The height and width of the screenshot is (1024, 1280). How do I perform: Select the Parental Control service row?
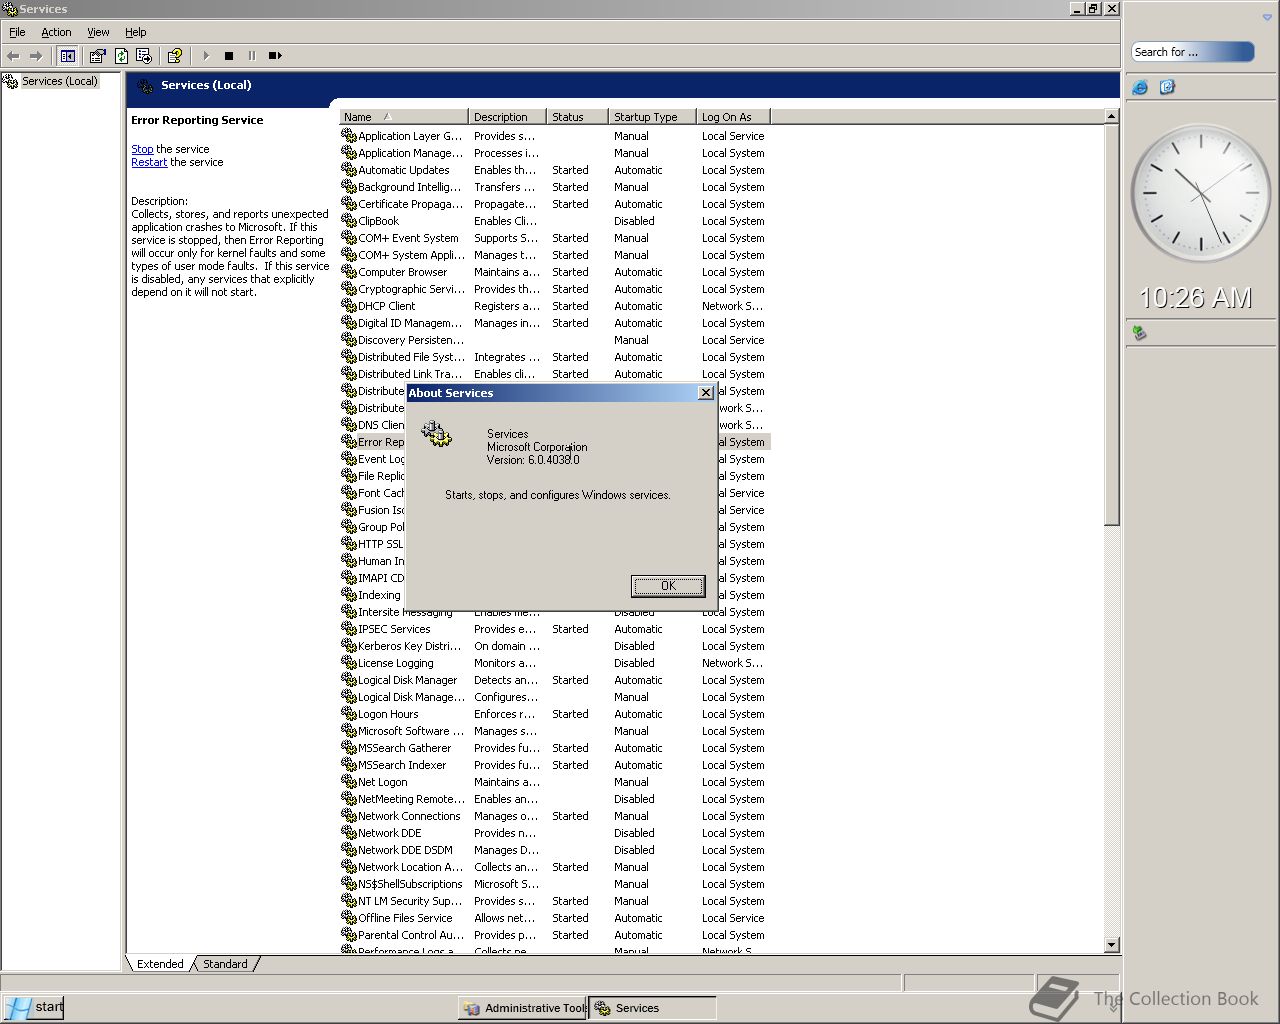[x=555, y=935]
